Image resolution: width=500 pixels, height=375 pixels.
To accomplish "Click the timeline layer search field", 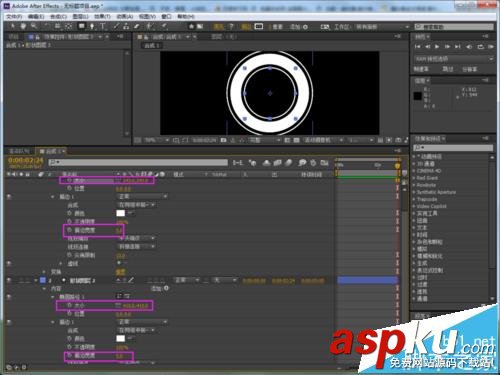I will (x=138, y=162).
